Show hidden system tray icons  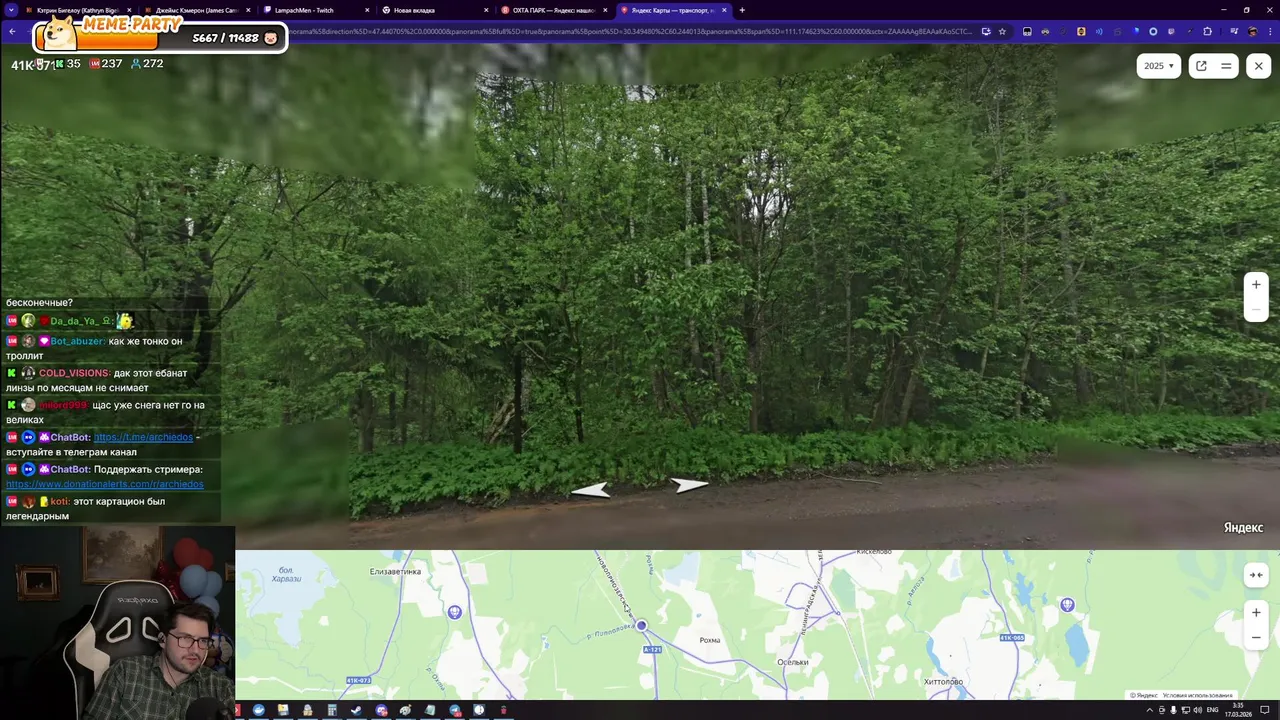pos(1149,710)
